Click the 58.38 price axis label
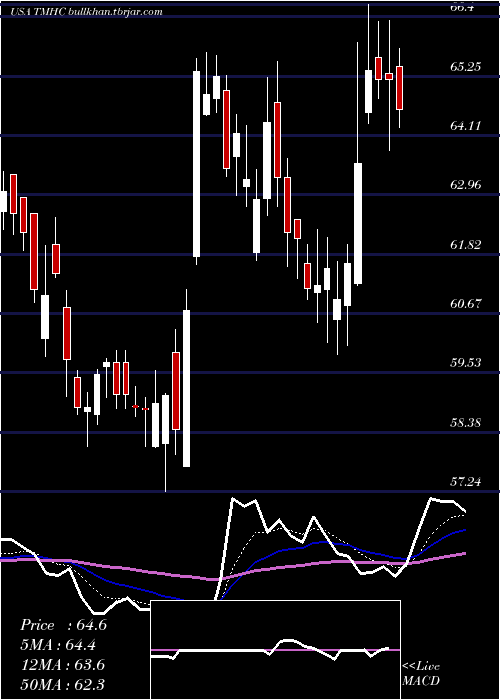 click(466, 422)
